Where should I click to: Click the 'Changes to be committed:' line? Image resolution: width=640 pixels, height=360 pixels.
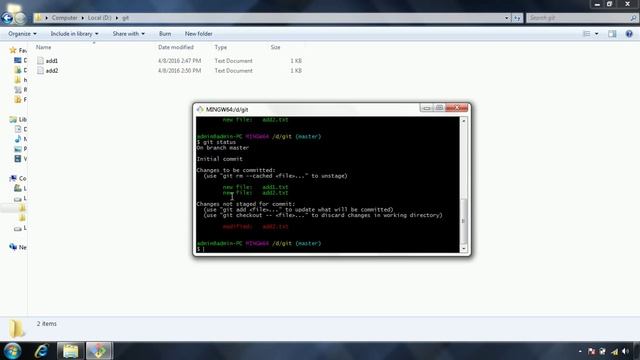(236, 170)
